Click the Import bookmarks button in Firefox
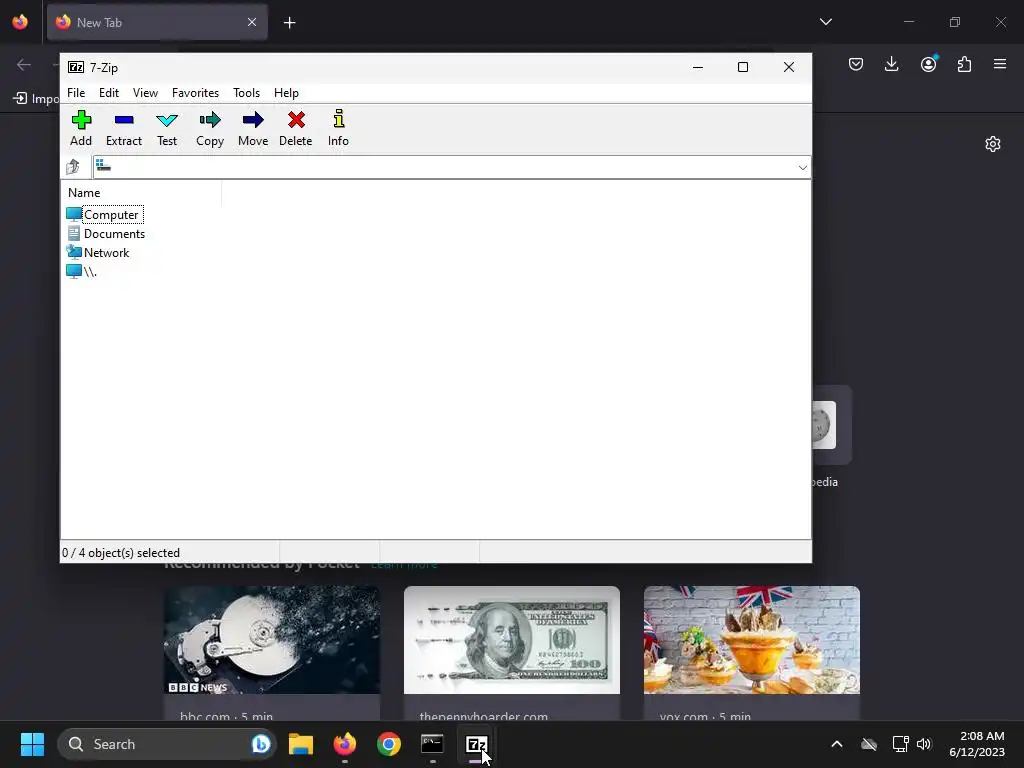 36,99
